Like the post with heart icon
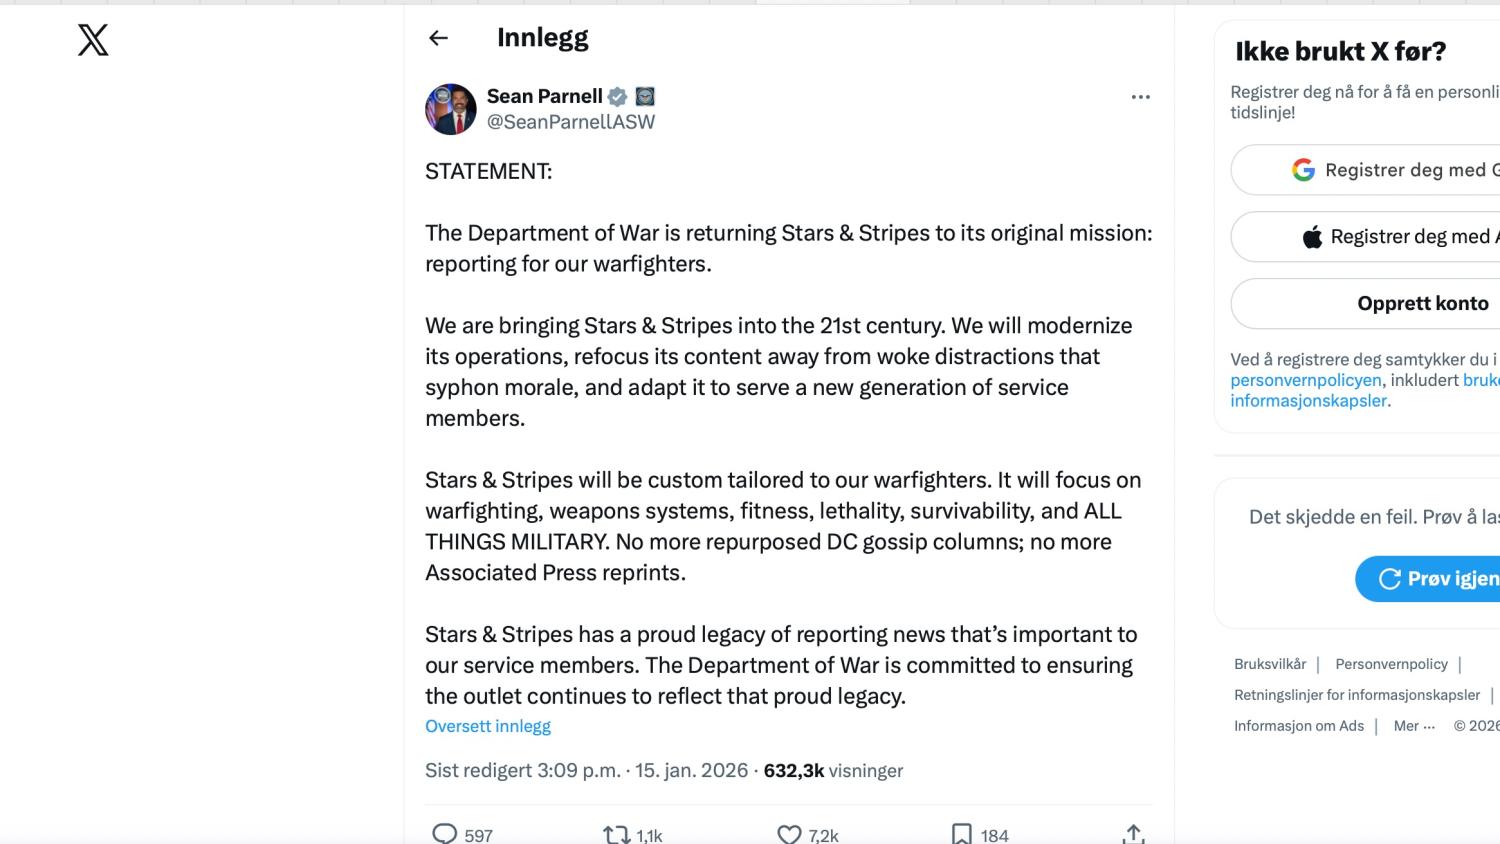Screen dimensions: 1500x844 click(x=789, y=834)
